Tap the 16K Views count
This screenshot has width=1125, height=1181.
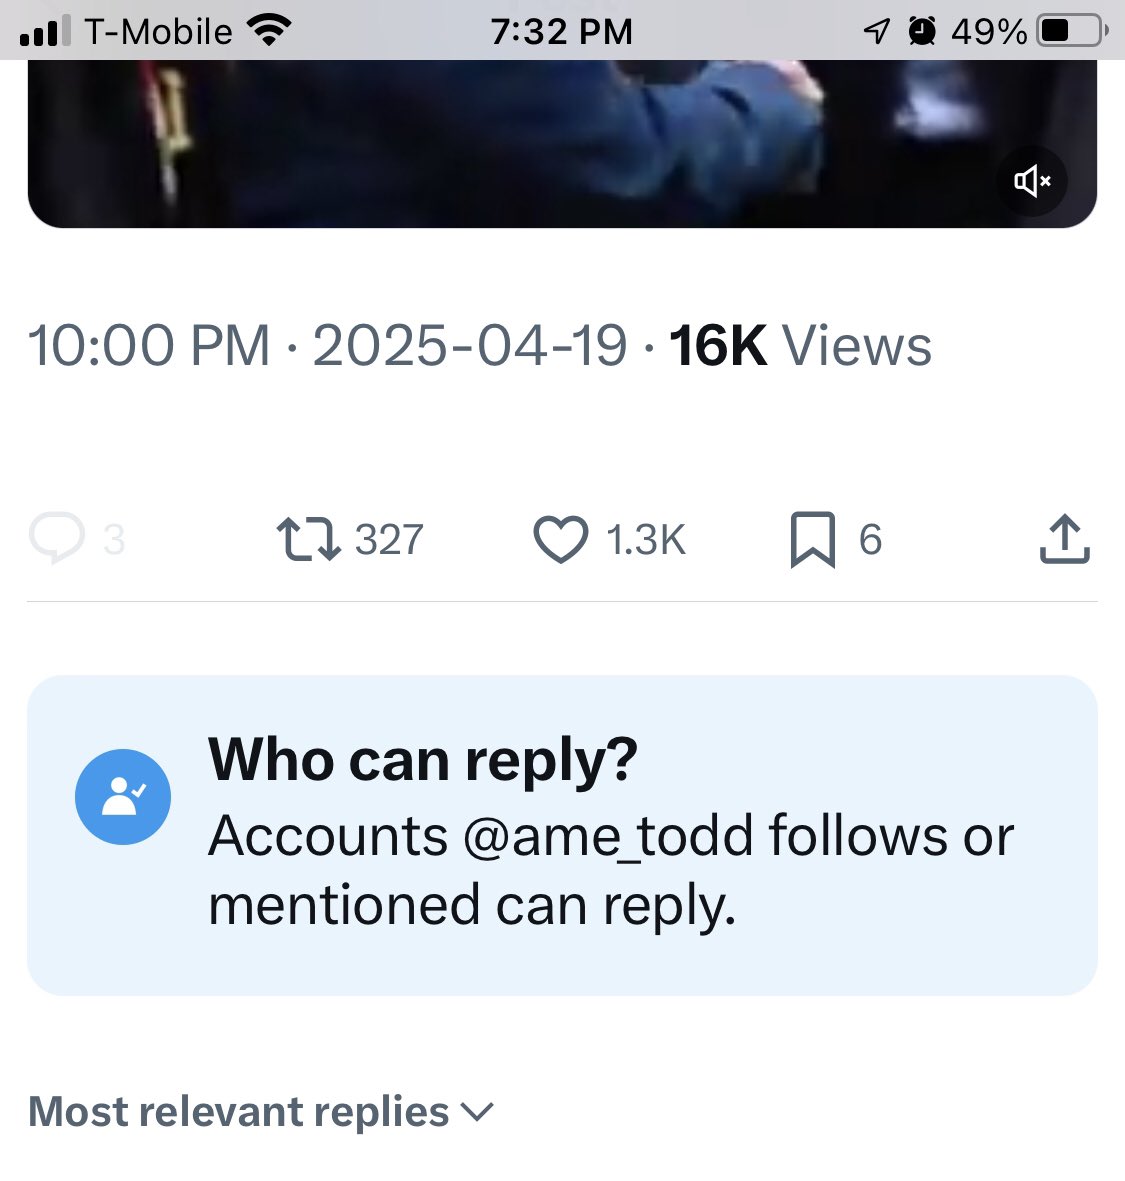[x=800, y=346]
